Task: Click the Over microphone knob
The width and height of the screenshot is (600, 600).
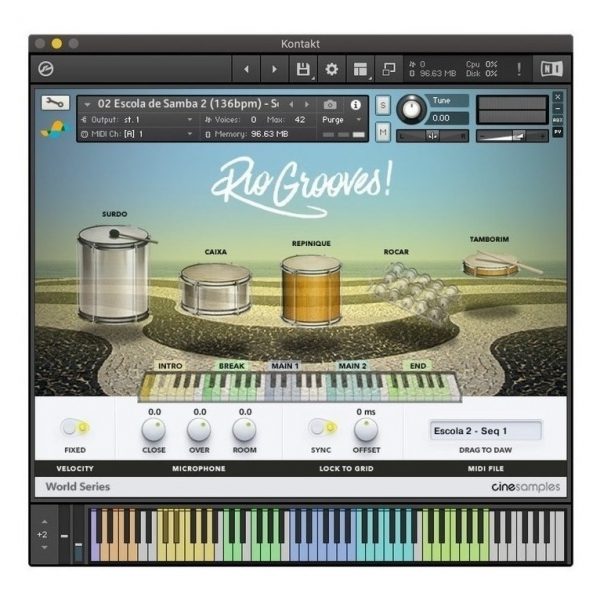Action: coord(199,430)
